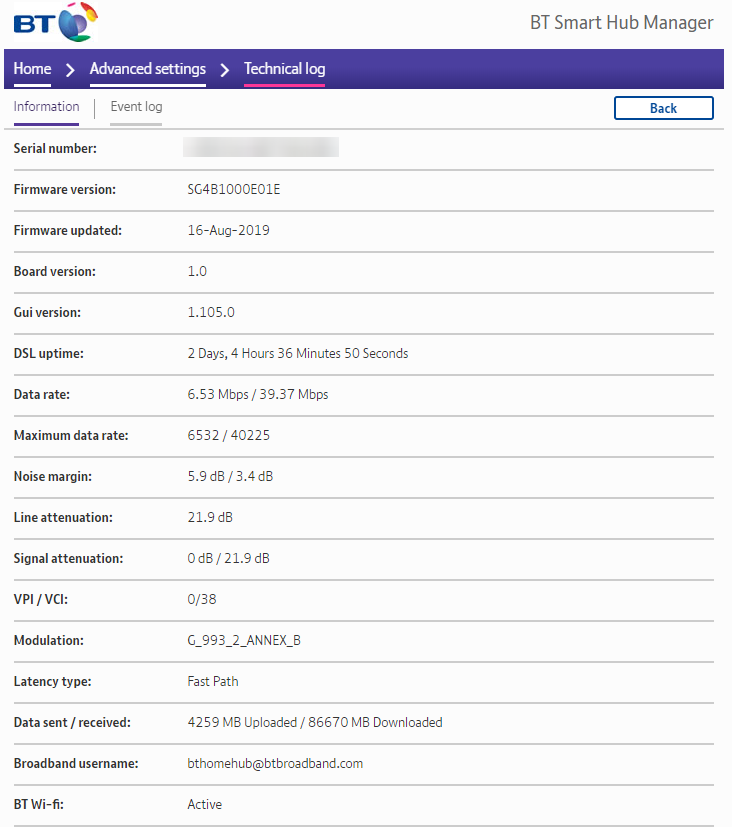Click the Gui version label
This screenshot has height=827, width=732.
coord(47,312)
